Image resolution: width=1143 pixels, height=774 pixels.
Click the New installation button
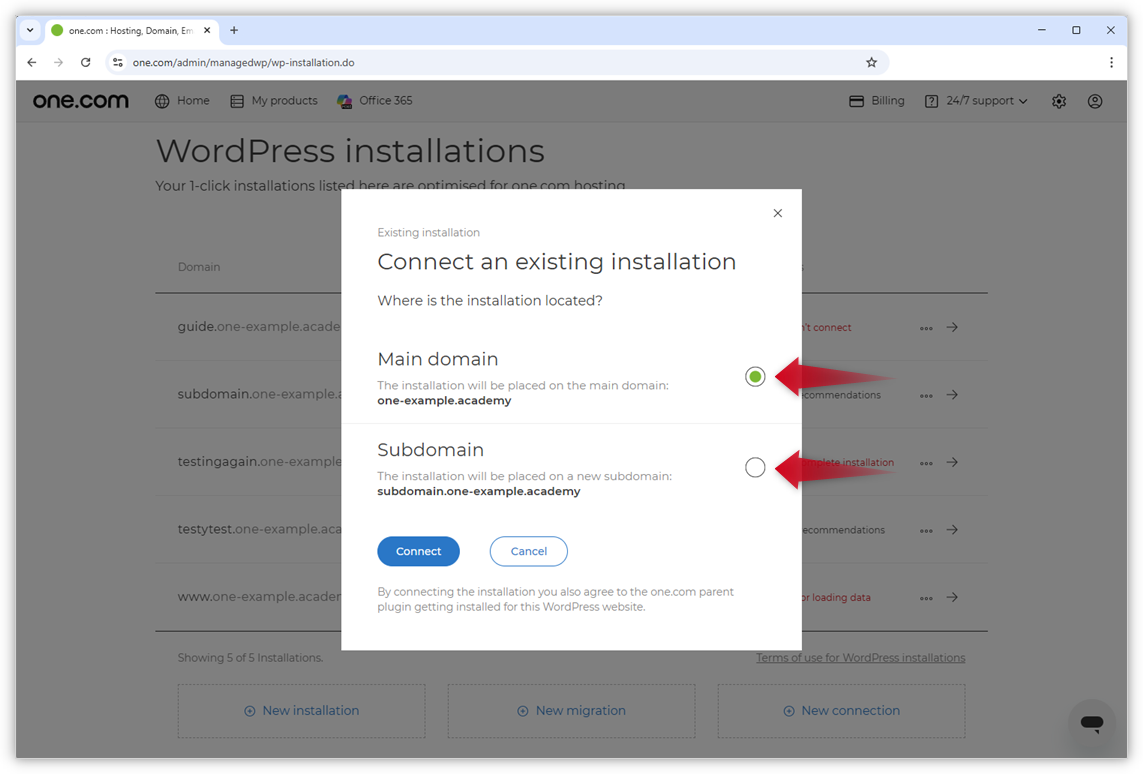pos(301,711)
